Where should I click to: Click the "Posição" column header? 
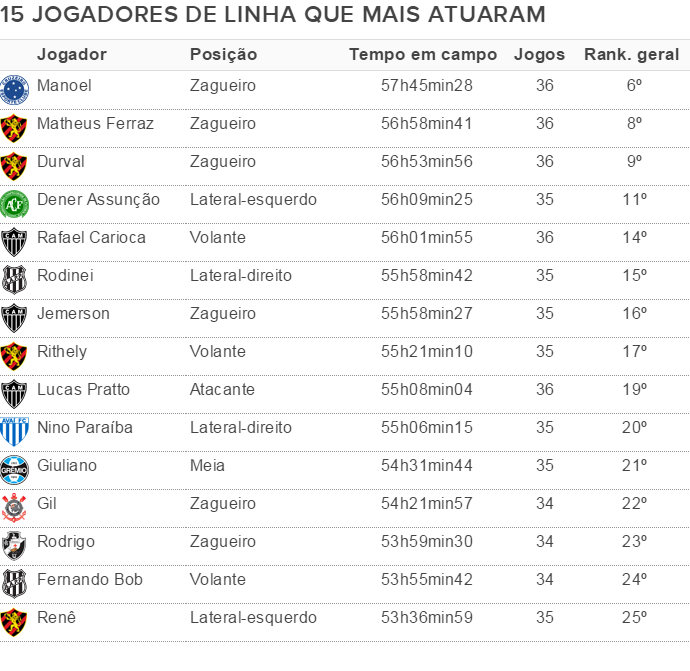pos(223,55)
